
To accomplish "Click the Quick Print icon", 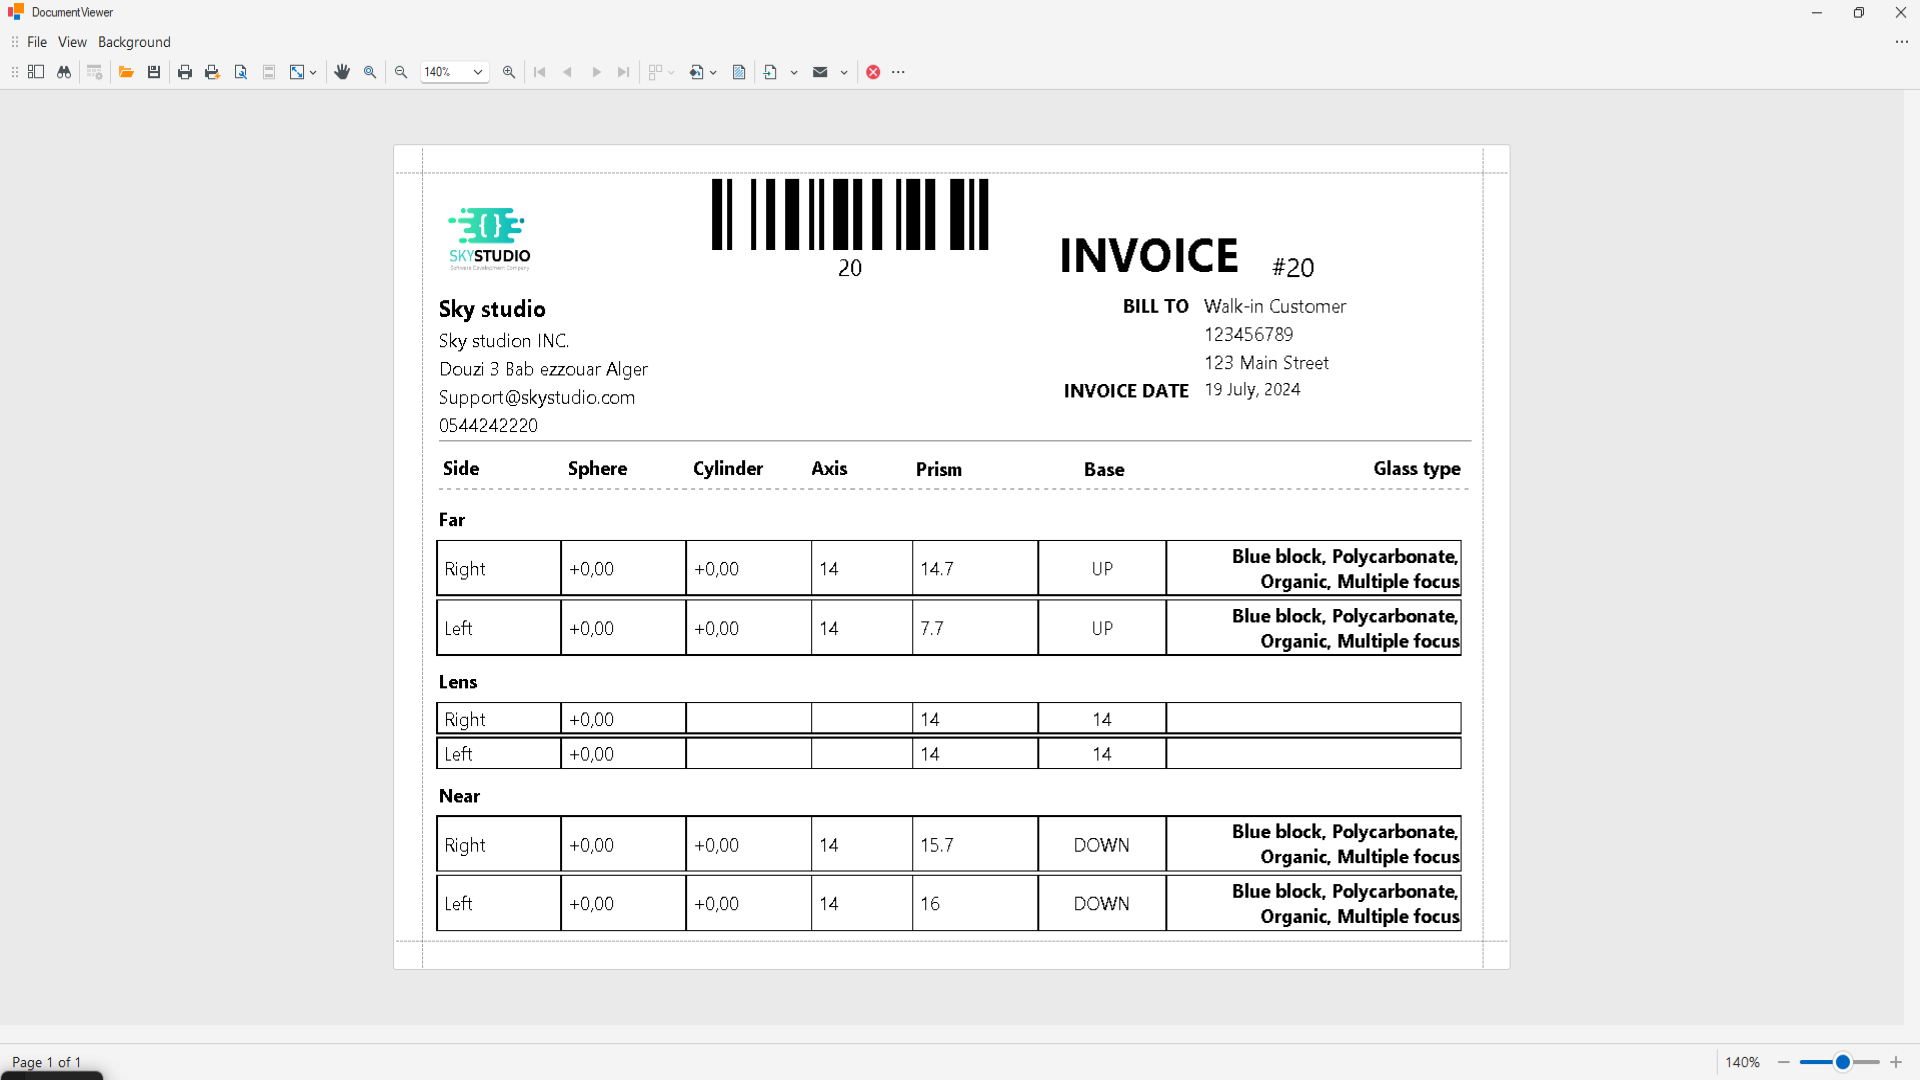I will pos(212,72).
